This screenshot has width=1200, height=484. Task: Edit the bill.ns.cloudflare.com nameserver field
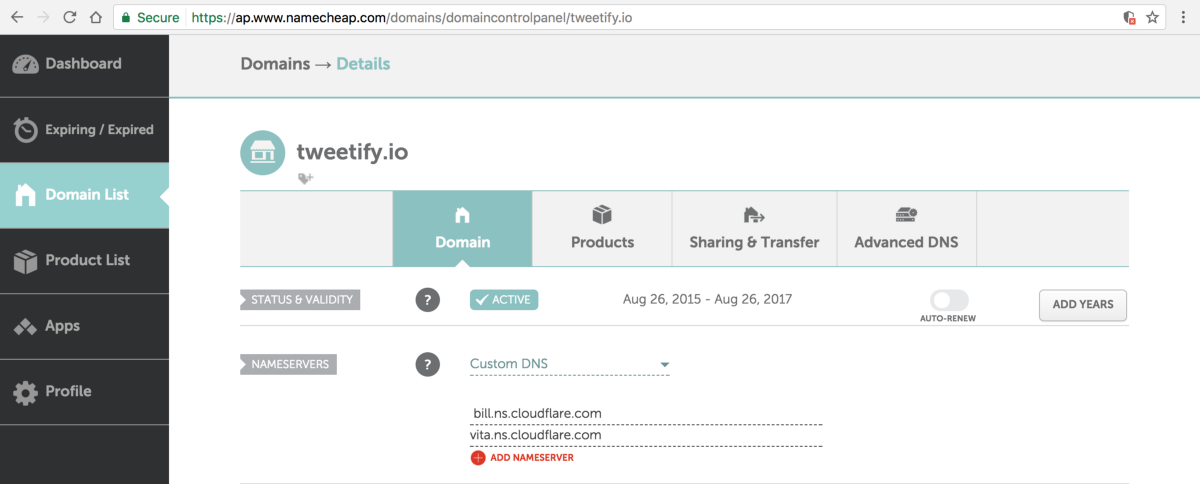646,413
